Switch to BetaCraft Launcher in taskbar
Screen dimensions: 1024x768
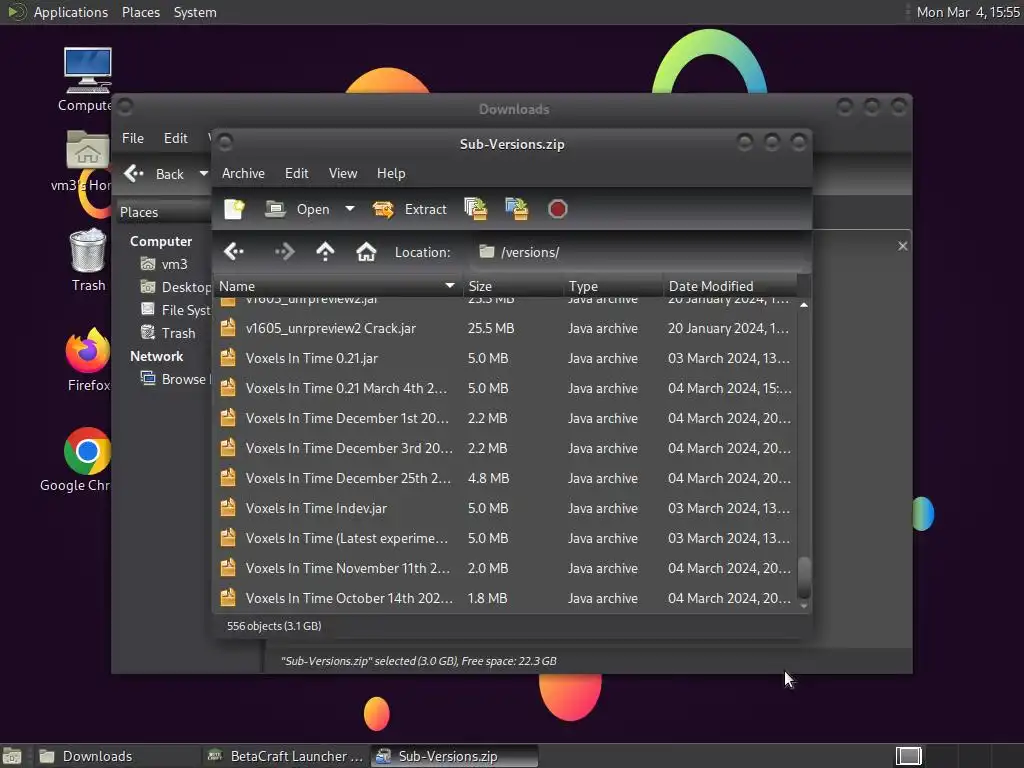click(x=285, y=756)
